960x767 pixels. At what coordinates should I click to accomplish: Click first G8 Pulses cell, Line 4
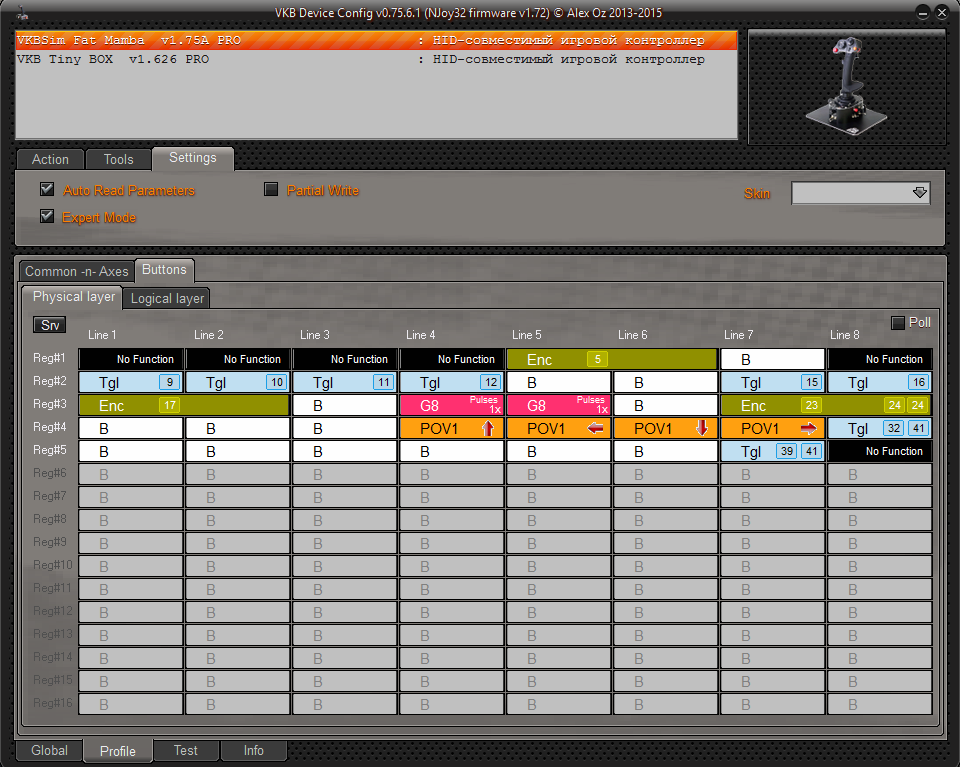tap(452, 405)
